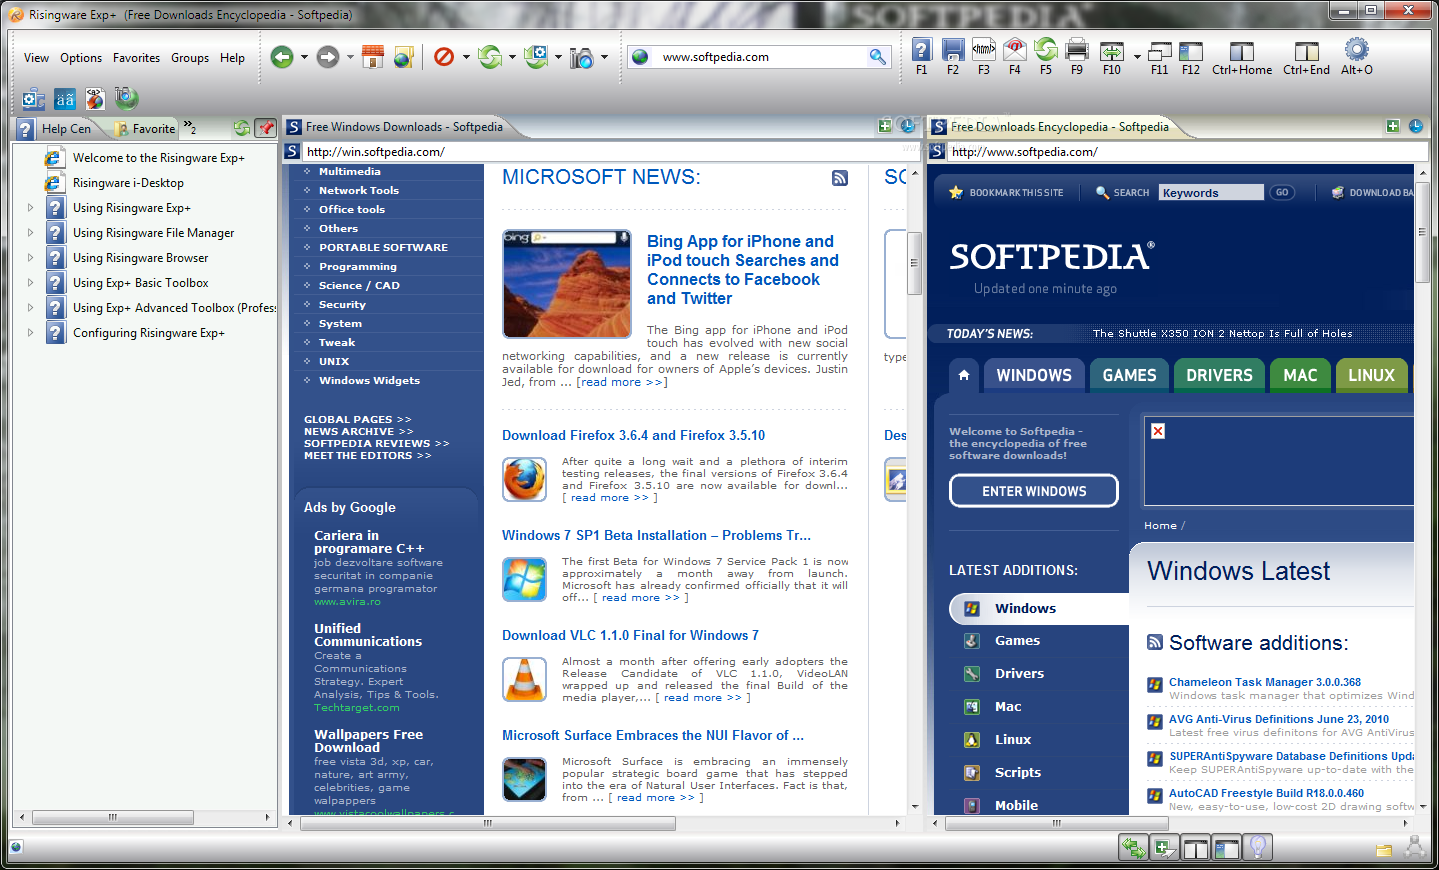Click the refresh-with-gear settings toolbar icon
The width and height of the screenshot is (1439, 870).
[536, 57]
